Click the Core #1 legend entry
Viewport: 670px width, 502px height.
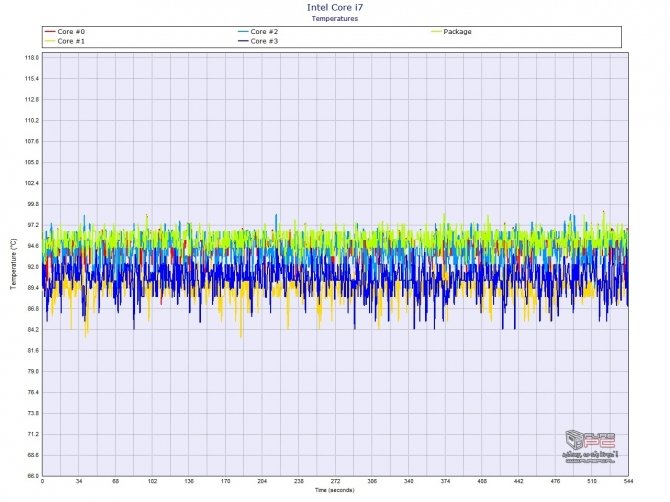tap(65, 41)
